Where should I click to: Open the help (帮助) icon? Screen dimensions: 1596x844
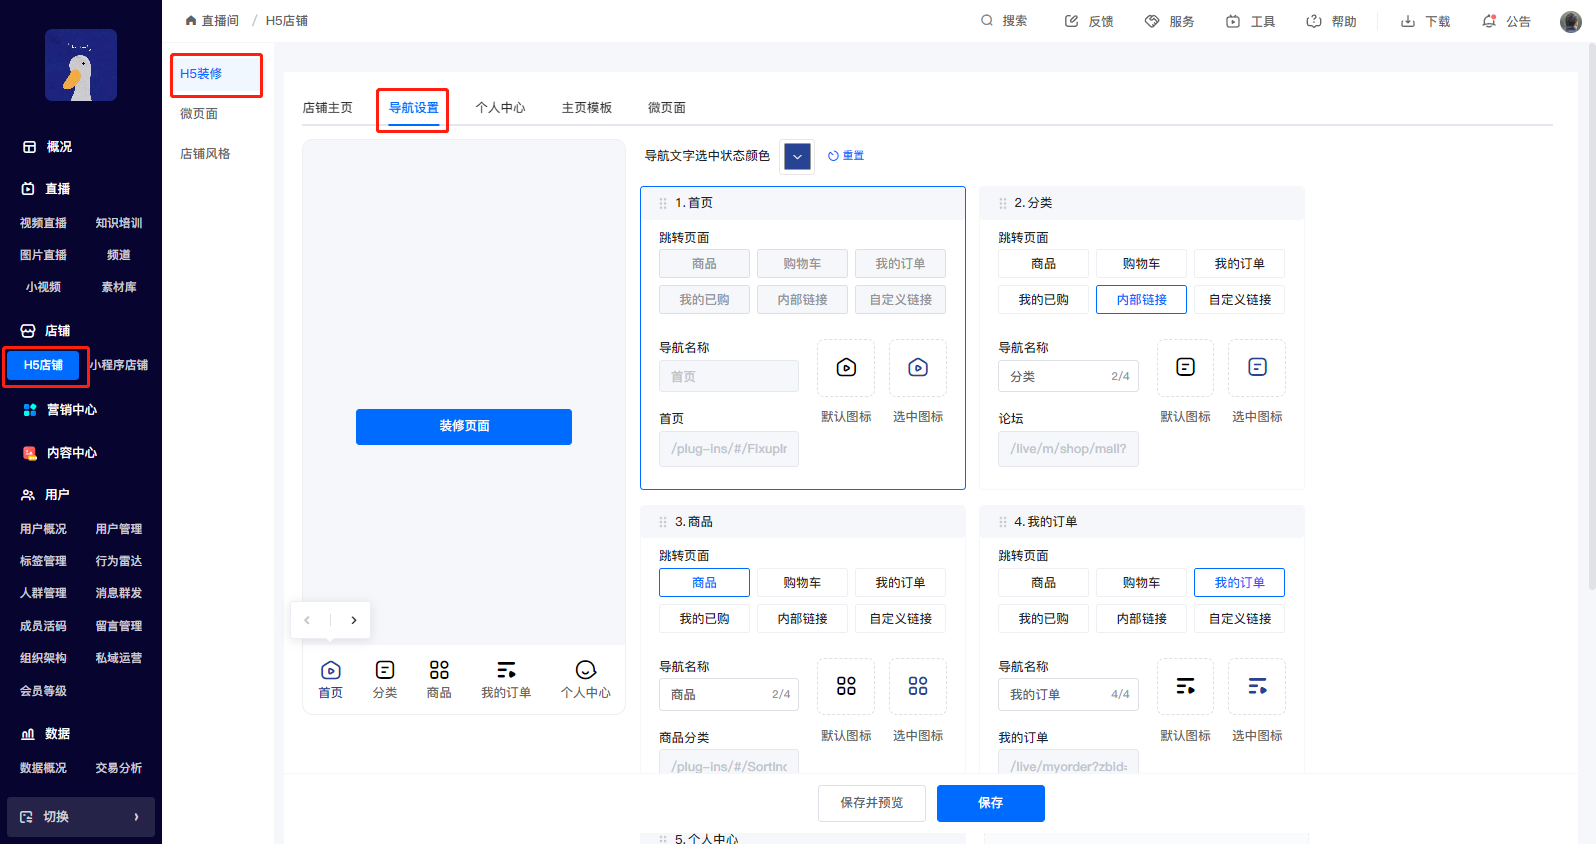coord(1314,21)
